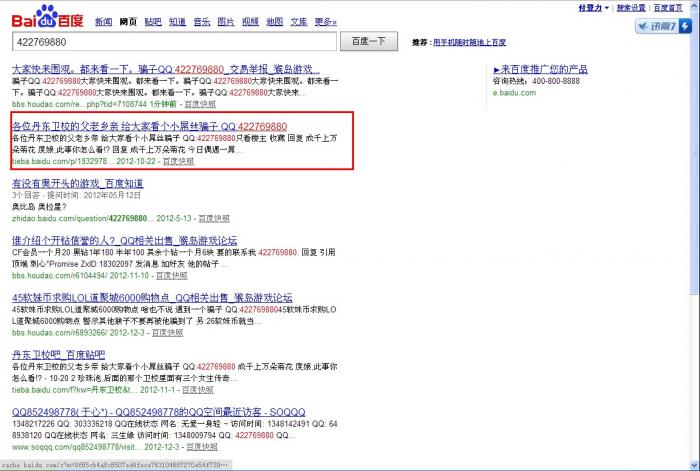Open the mobile Baidu recommendation link

pos(469,42)
